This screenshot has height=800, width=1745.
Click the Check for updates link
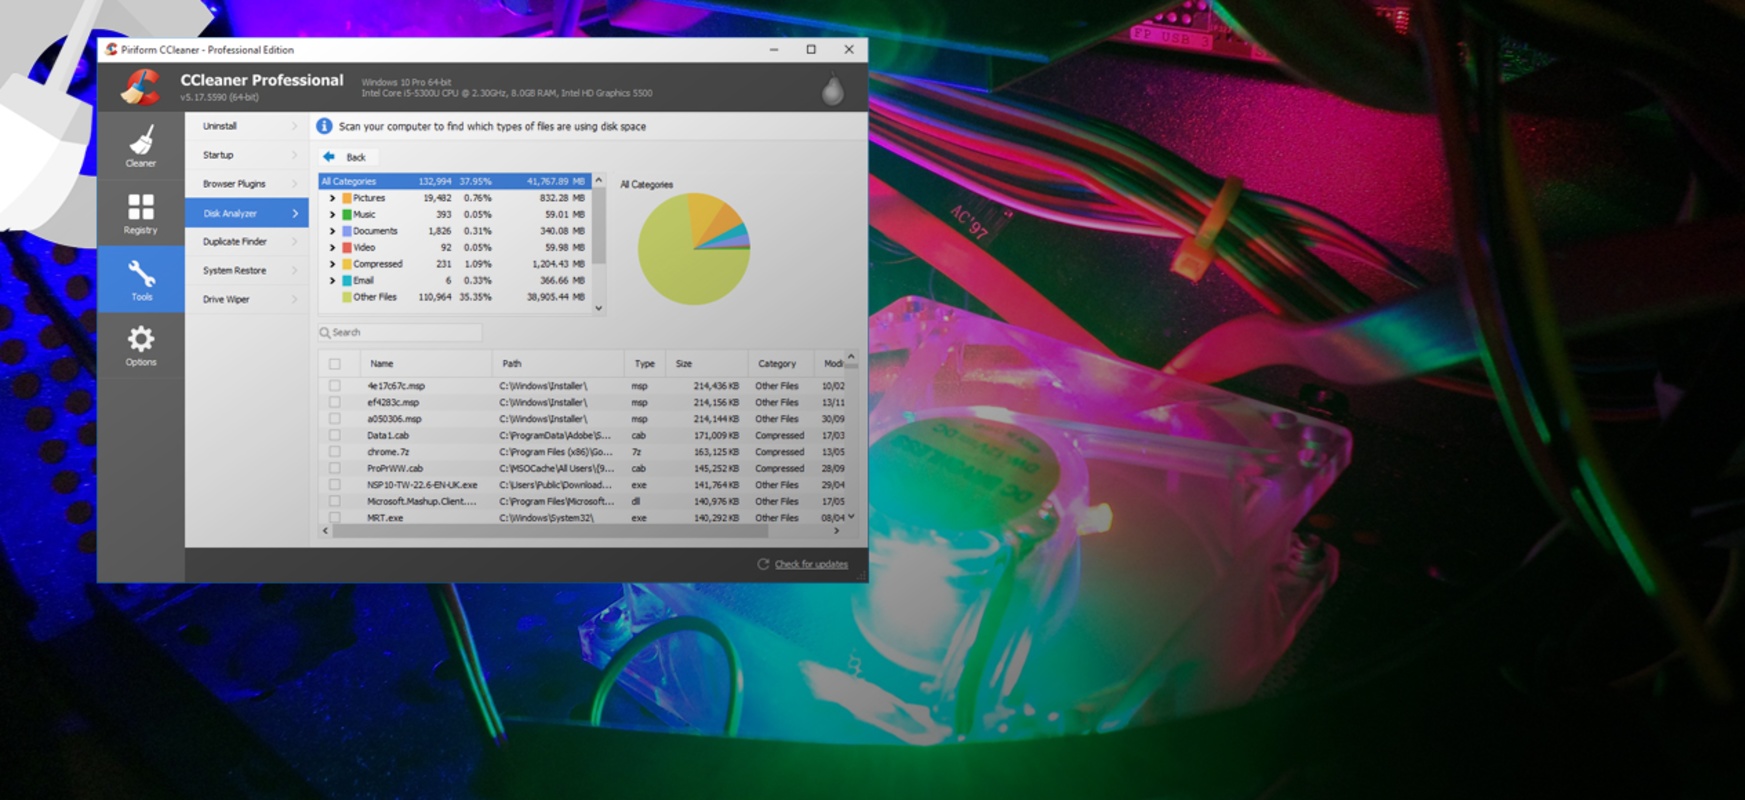pos(811,564)
